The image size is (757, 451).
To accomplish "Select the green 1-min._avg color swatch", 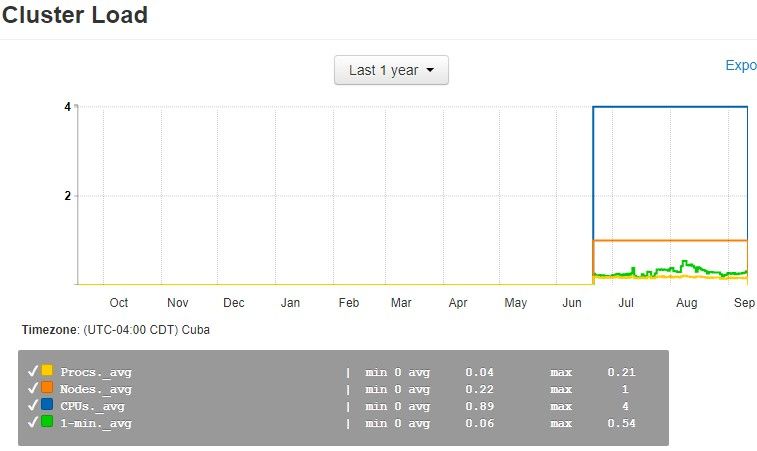I will pyautogui.click(x=47, y=423).
